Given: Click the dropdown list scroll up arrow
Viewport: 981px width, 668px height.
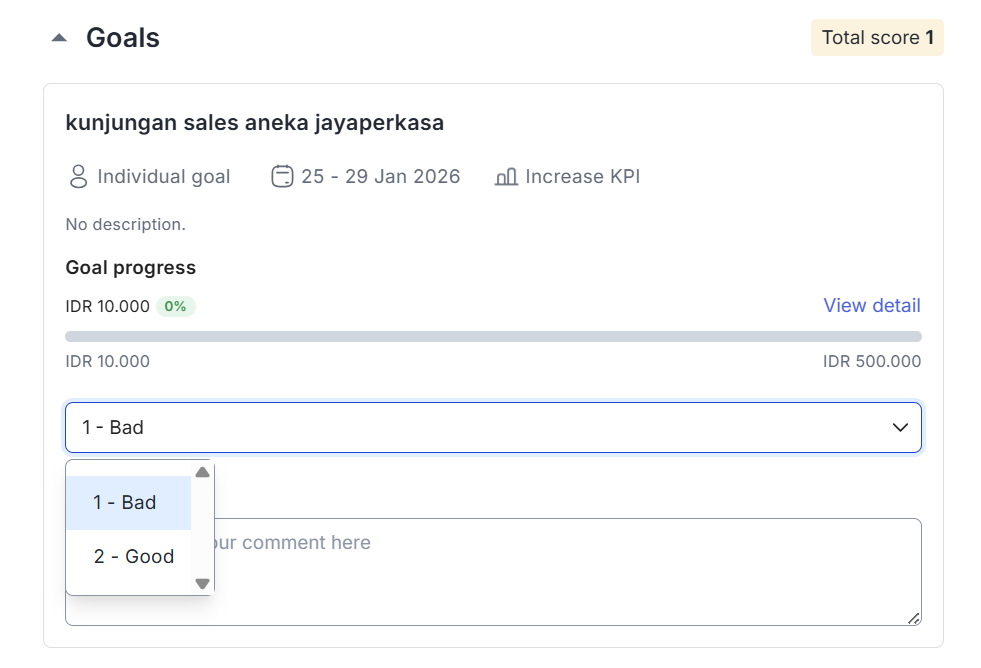Looking at the screenshot, I should (x=203, y=472).
